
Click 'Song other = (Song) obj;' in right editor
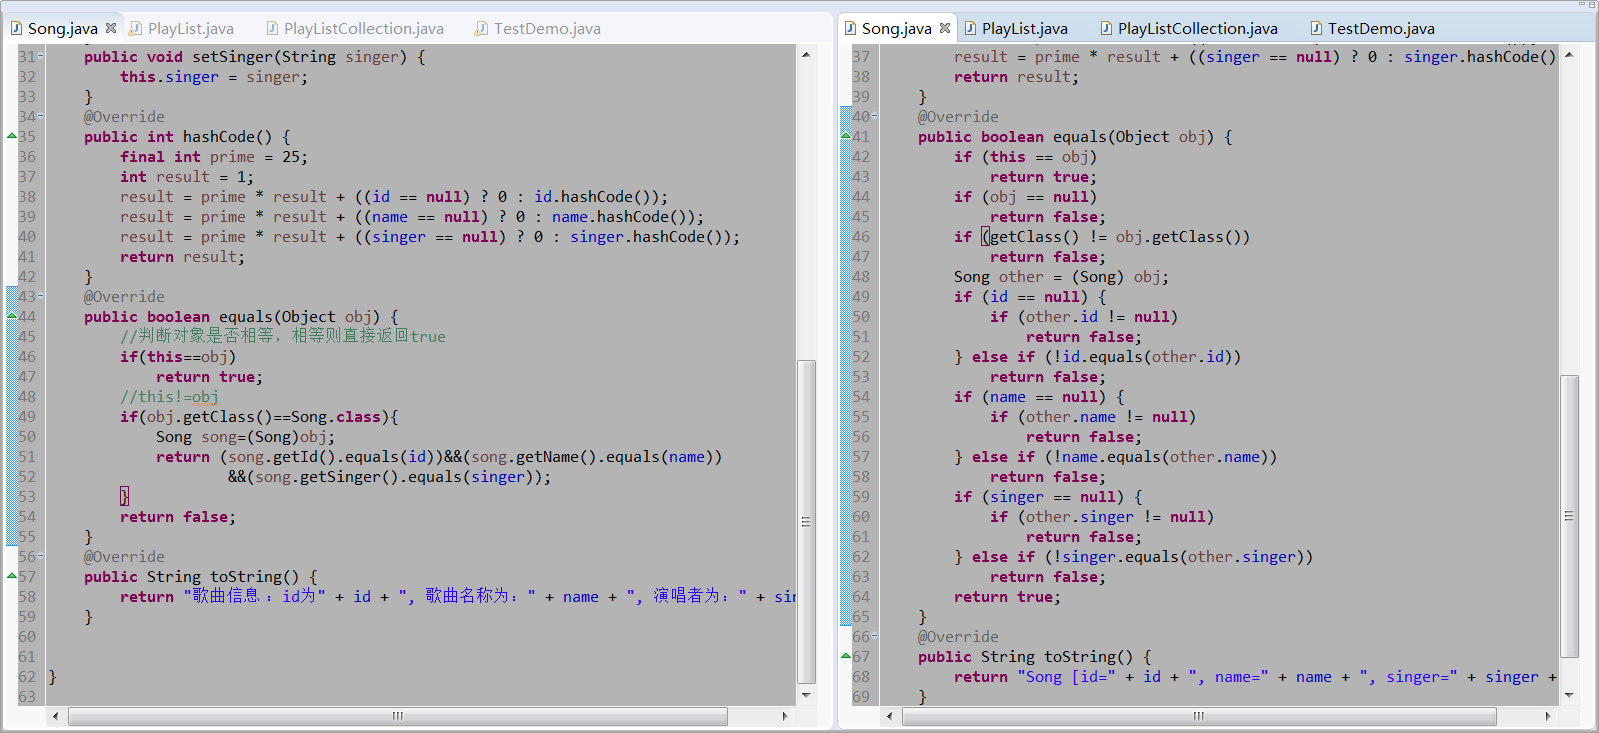point(1061,277)
